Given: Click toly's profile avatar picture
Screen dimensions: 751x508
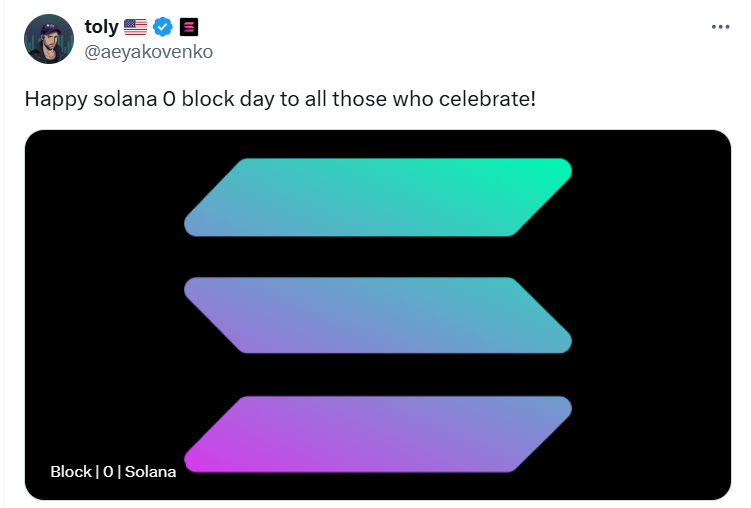Looking at the screenshot, I should pos(49,39).
